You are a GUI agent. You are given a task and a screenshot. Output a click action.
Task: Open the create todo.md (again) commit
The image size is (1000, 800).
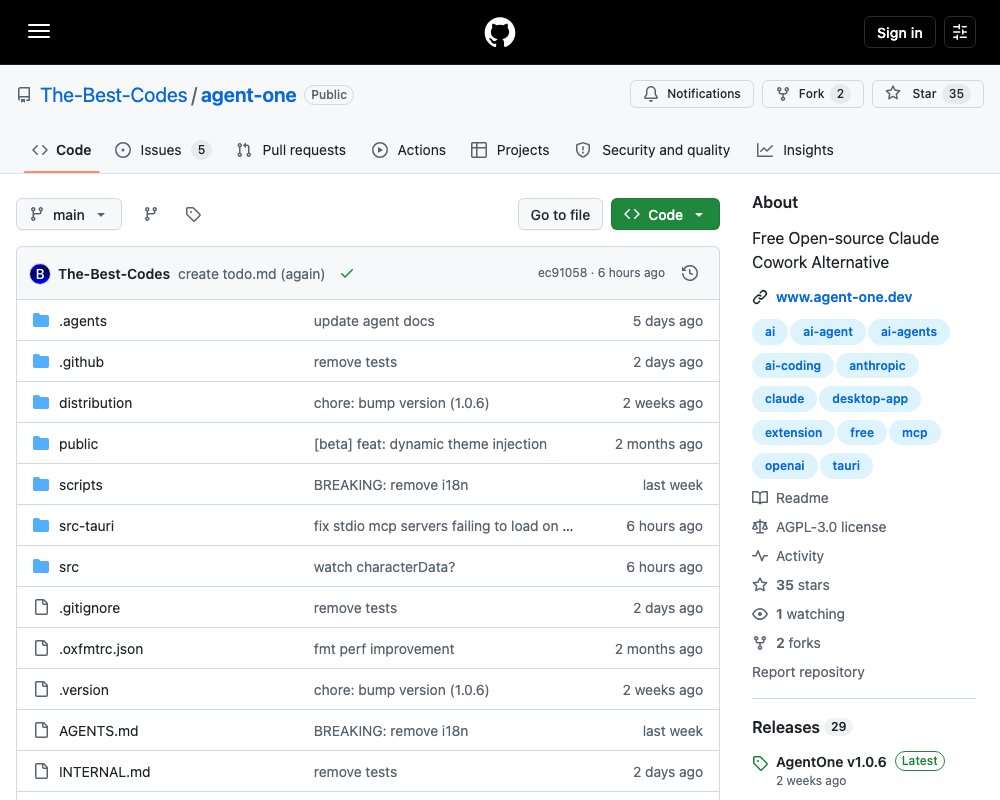(x=251, y=274)
